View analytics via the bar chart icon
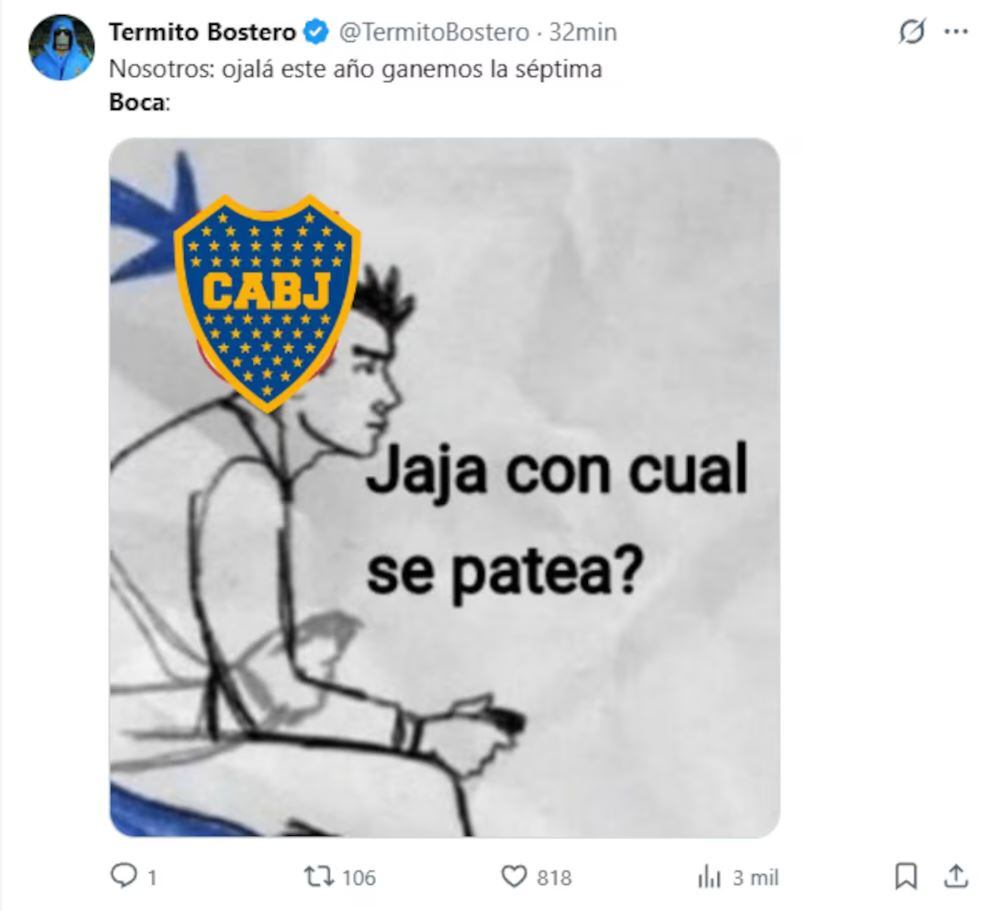The width and height of the screenshot is (992, 911). (709, 877)
